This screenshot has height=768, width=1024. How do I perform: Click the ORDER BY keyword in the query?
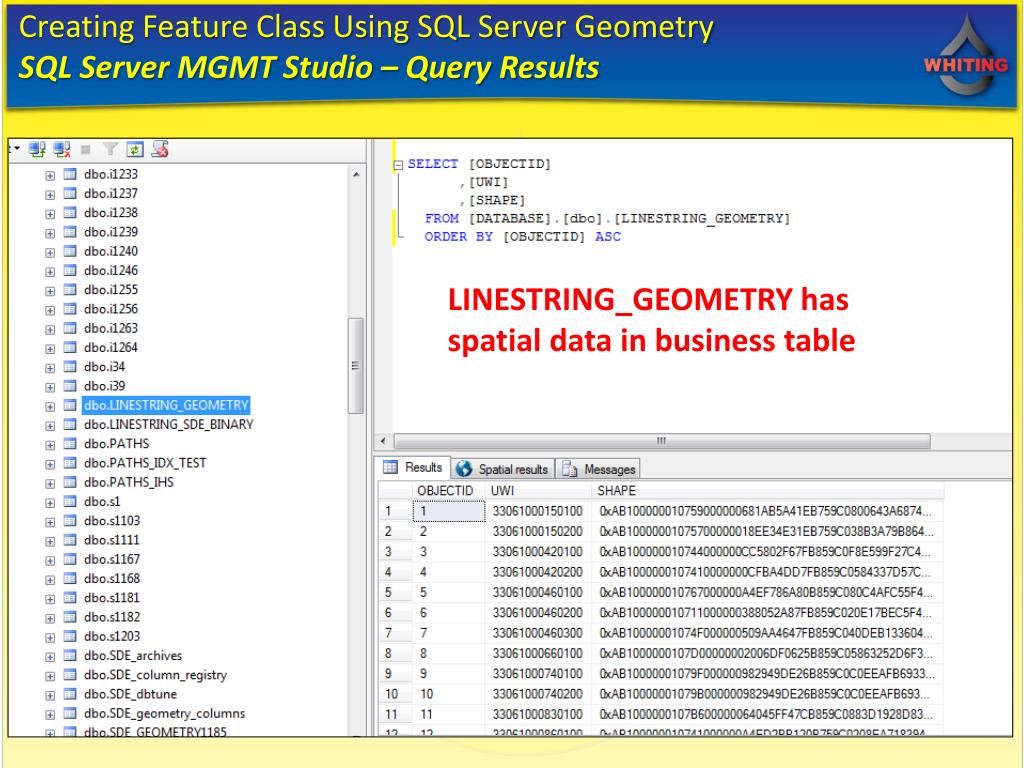coord(458,237)
